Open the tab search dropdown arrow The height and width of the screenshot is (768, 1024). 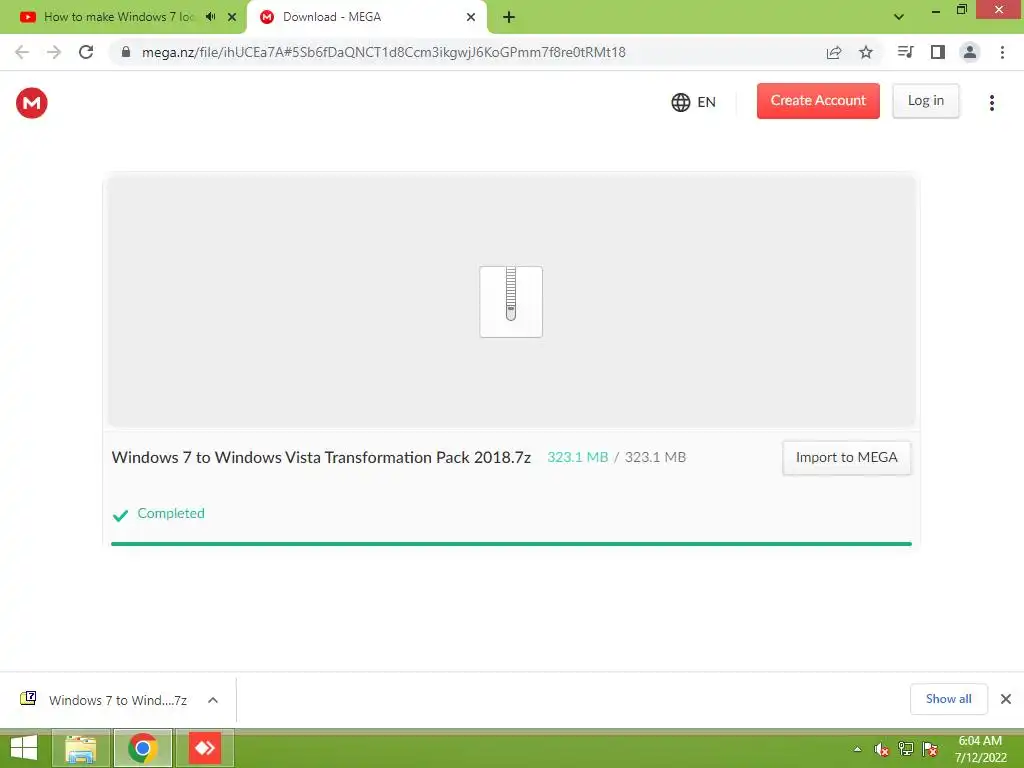tap(899, 17)
